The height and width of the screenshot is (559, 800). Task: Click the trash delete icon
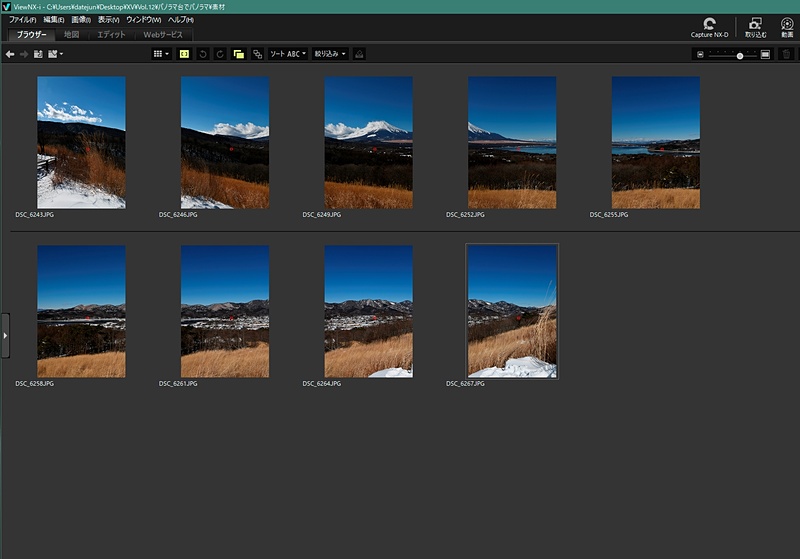787,54
